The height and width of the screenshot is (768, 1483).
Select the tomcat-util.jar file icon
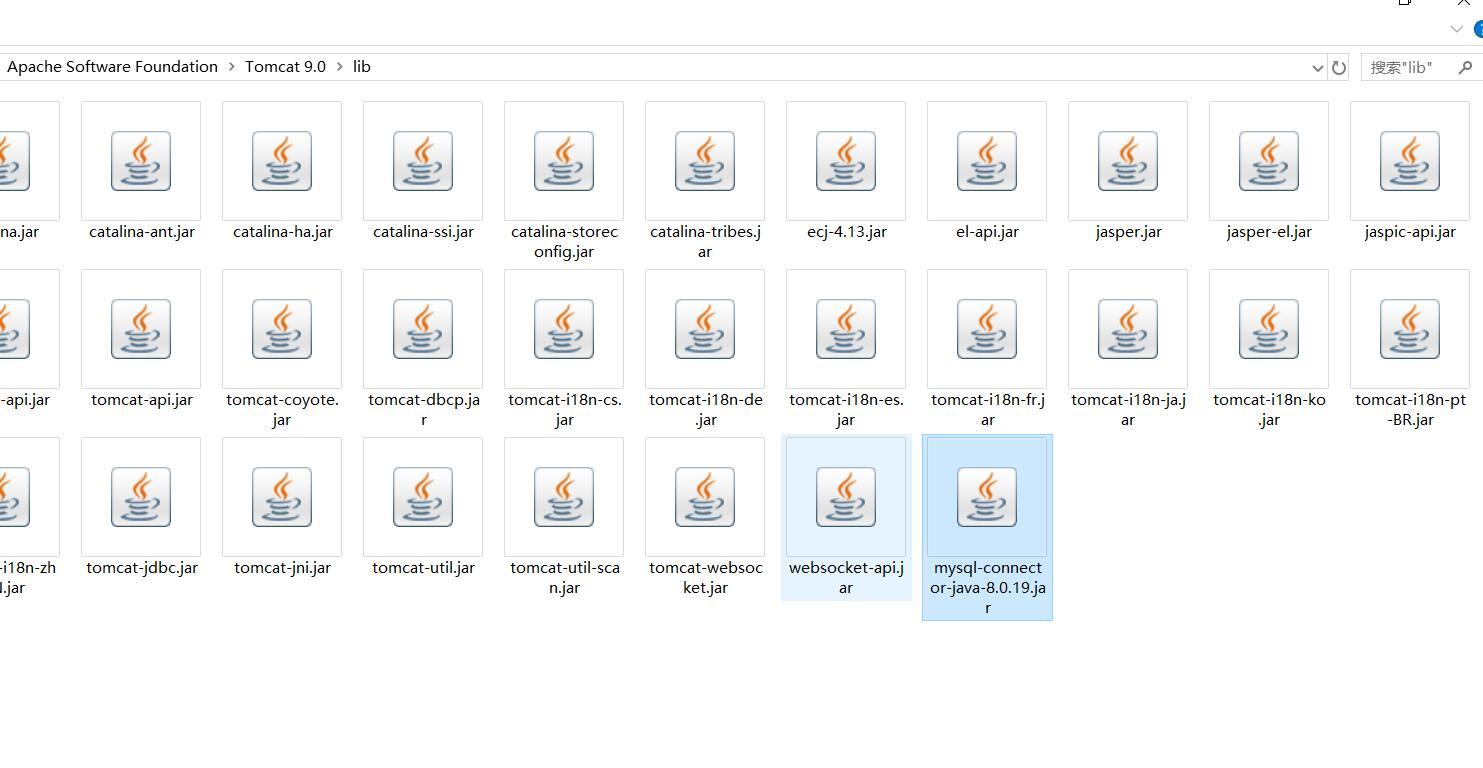pyautogui.click(x=423, y=496)
